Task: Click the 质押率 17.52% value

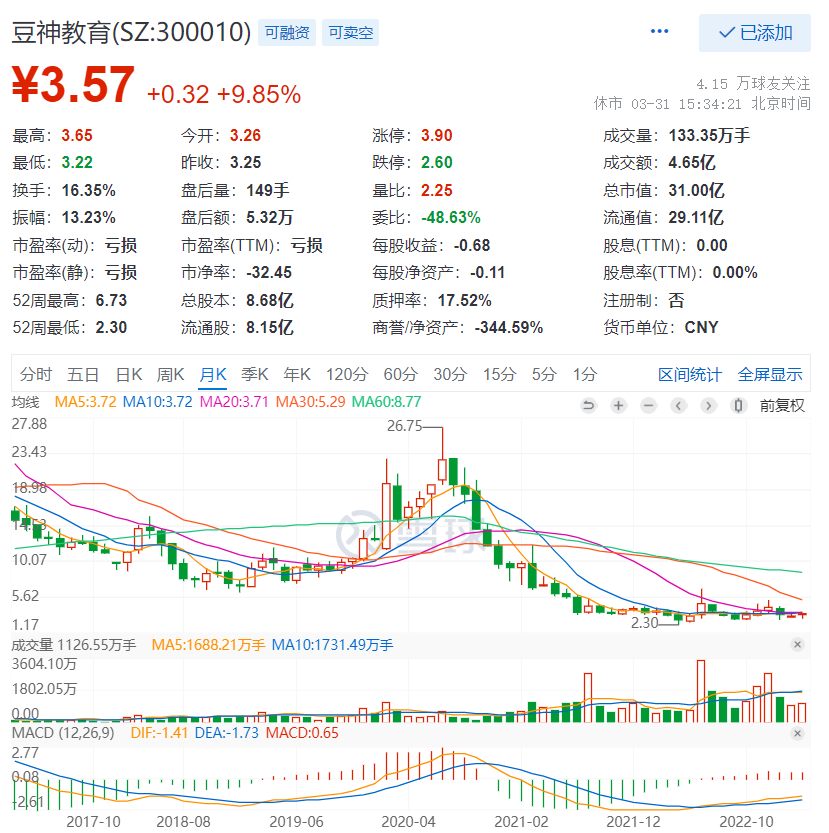Action: (x=465, y=301)
